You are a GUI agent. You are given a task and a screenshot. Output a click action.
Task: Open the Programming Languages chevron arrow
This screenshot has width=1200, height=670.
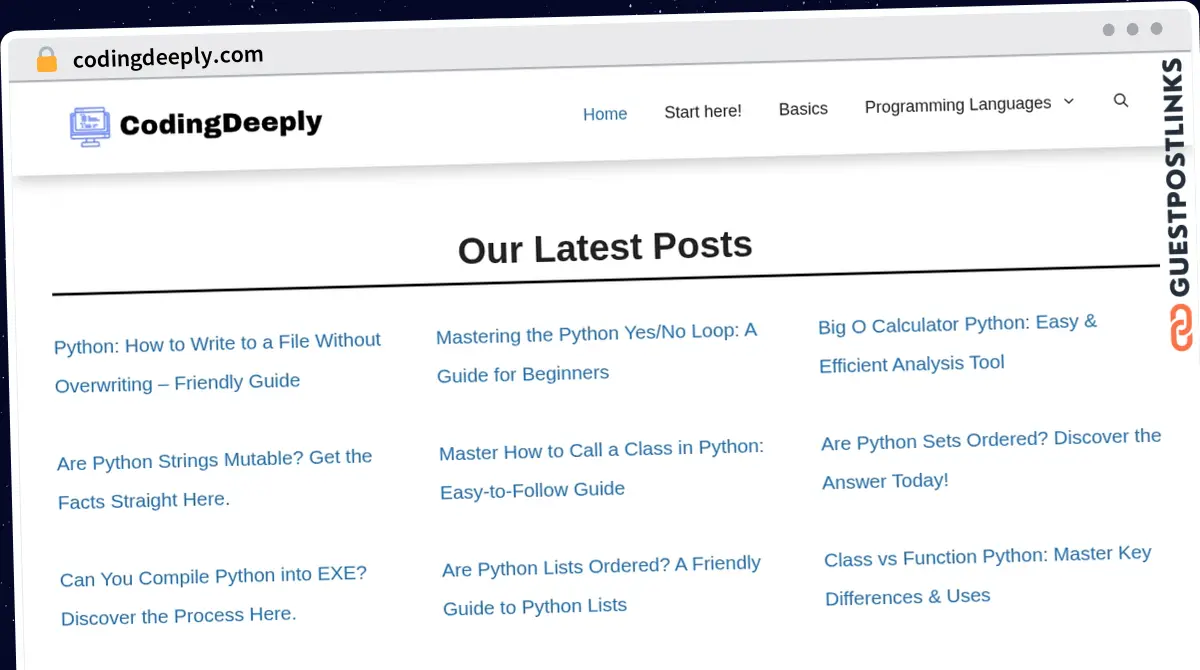coord(1068,102)
